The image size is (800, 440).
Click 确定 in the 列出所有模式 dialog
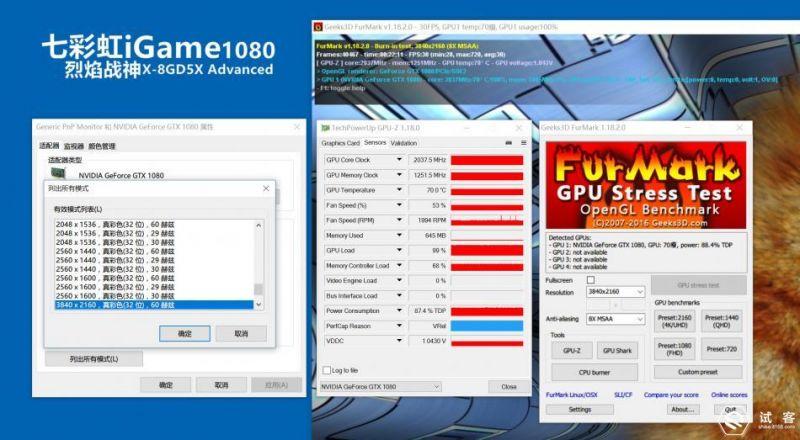(x=185, y=334)
